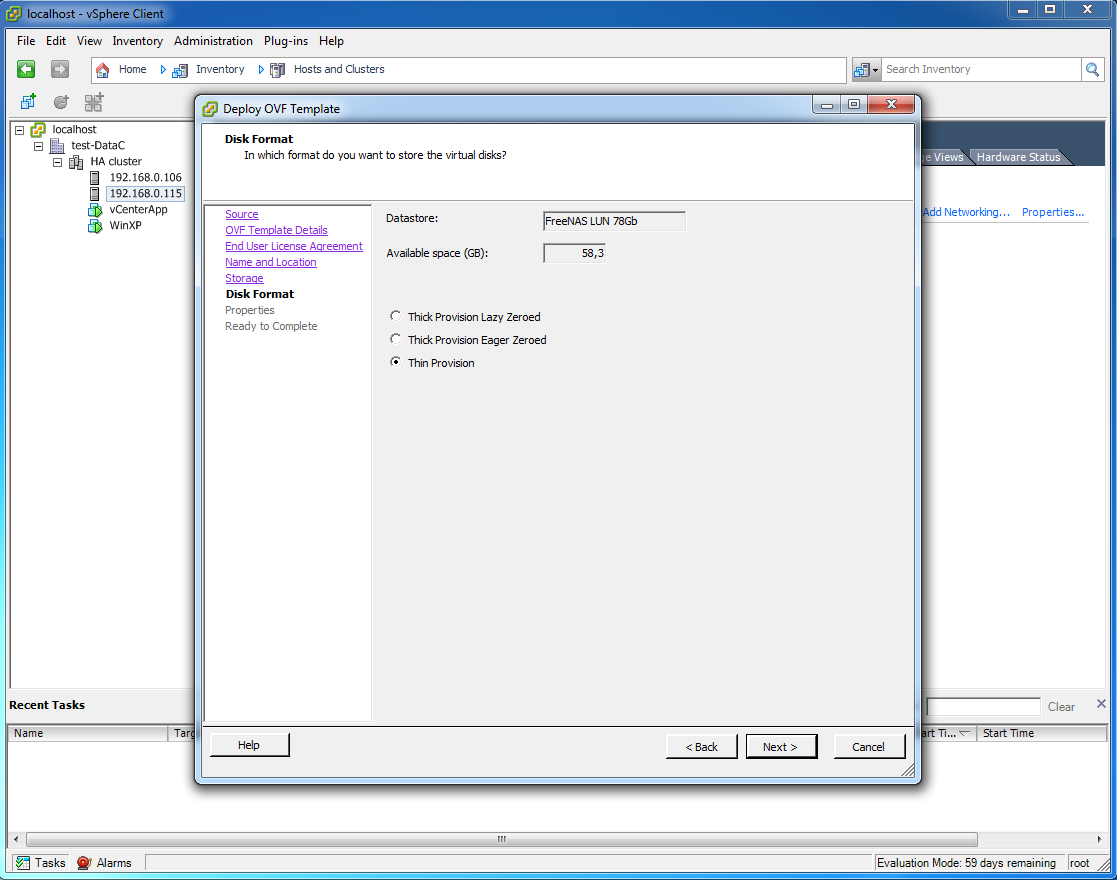Viewport: 1117px width, 880px height.
Task: Select host 192.168.0.106 in tree
Action: click(x=145, y=177)
